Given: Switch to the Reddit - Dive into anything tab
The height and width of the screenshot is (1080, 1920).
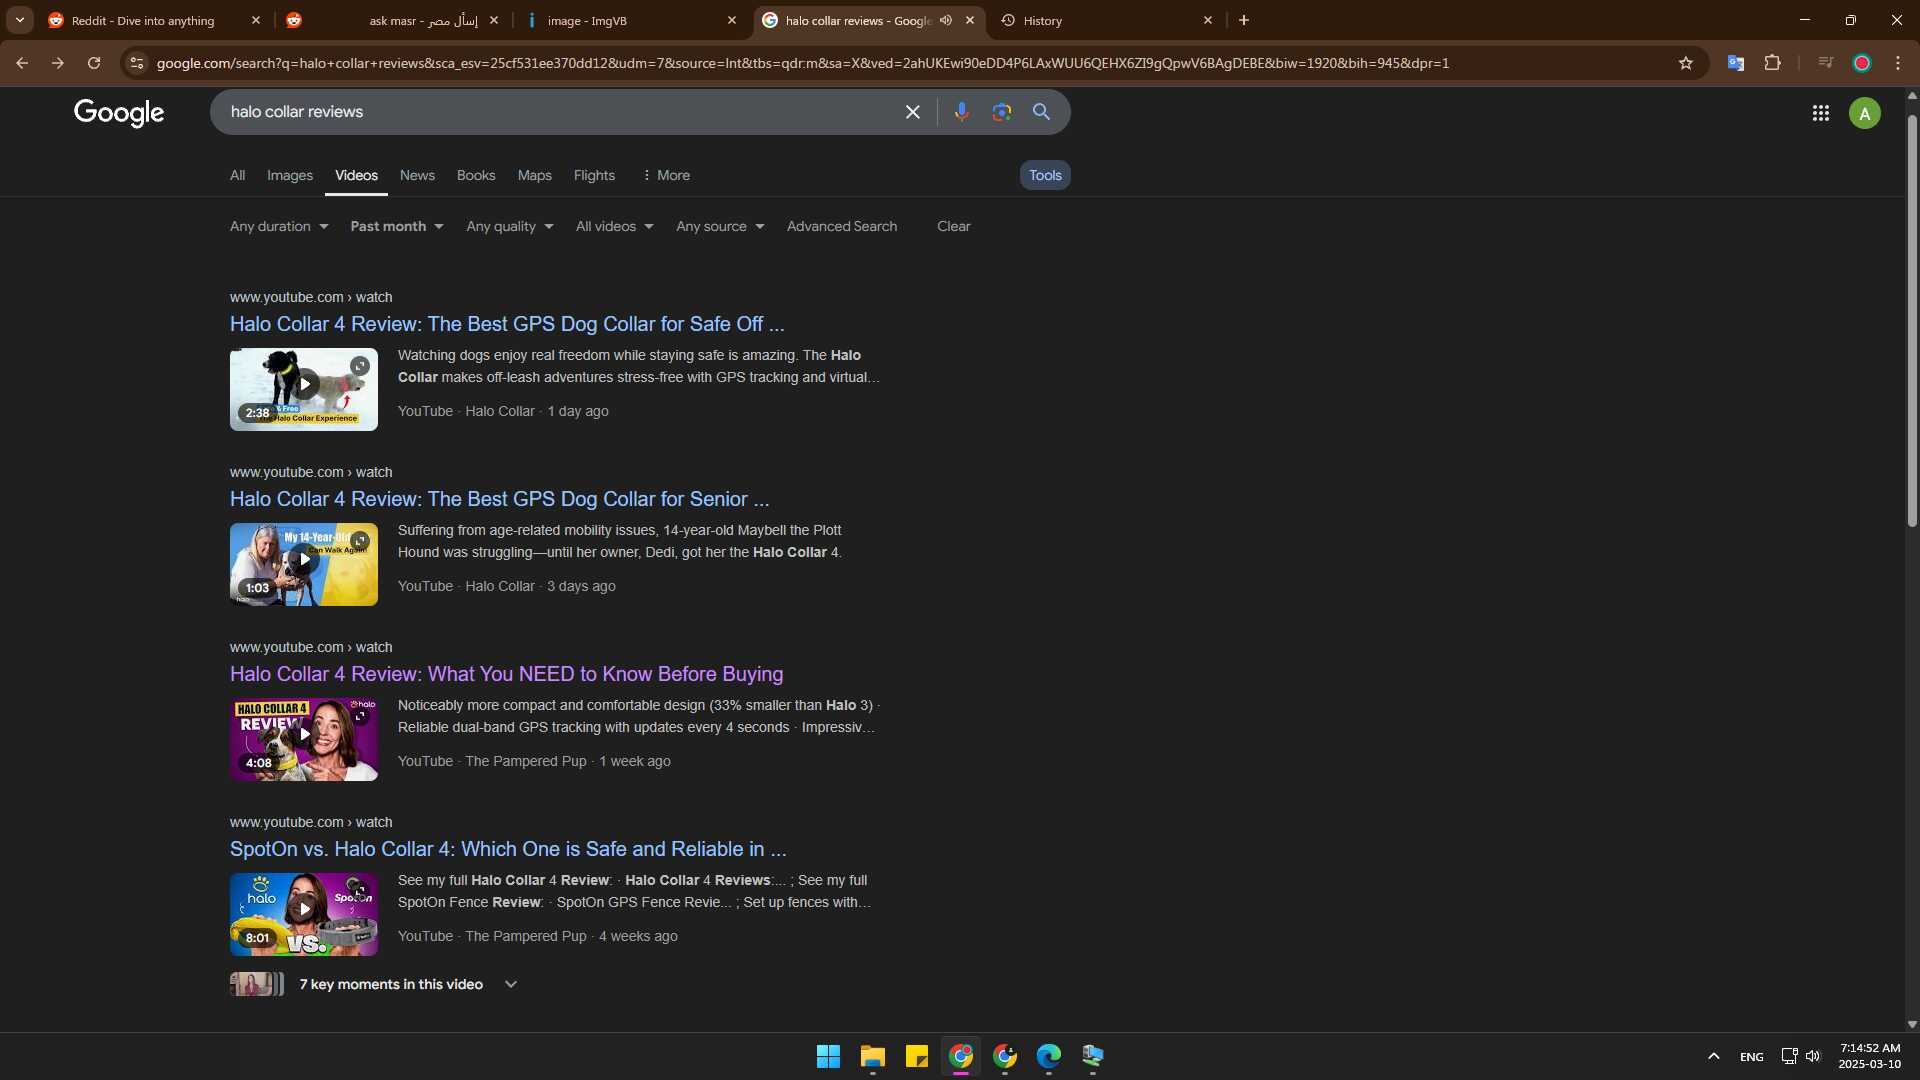Looking at the screenshot, I should (x=155, y=20).
